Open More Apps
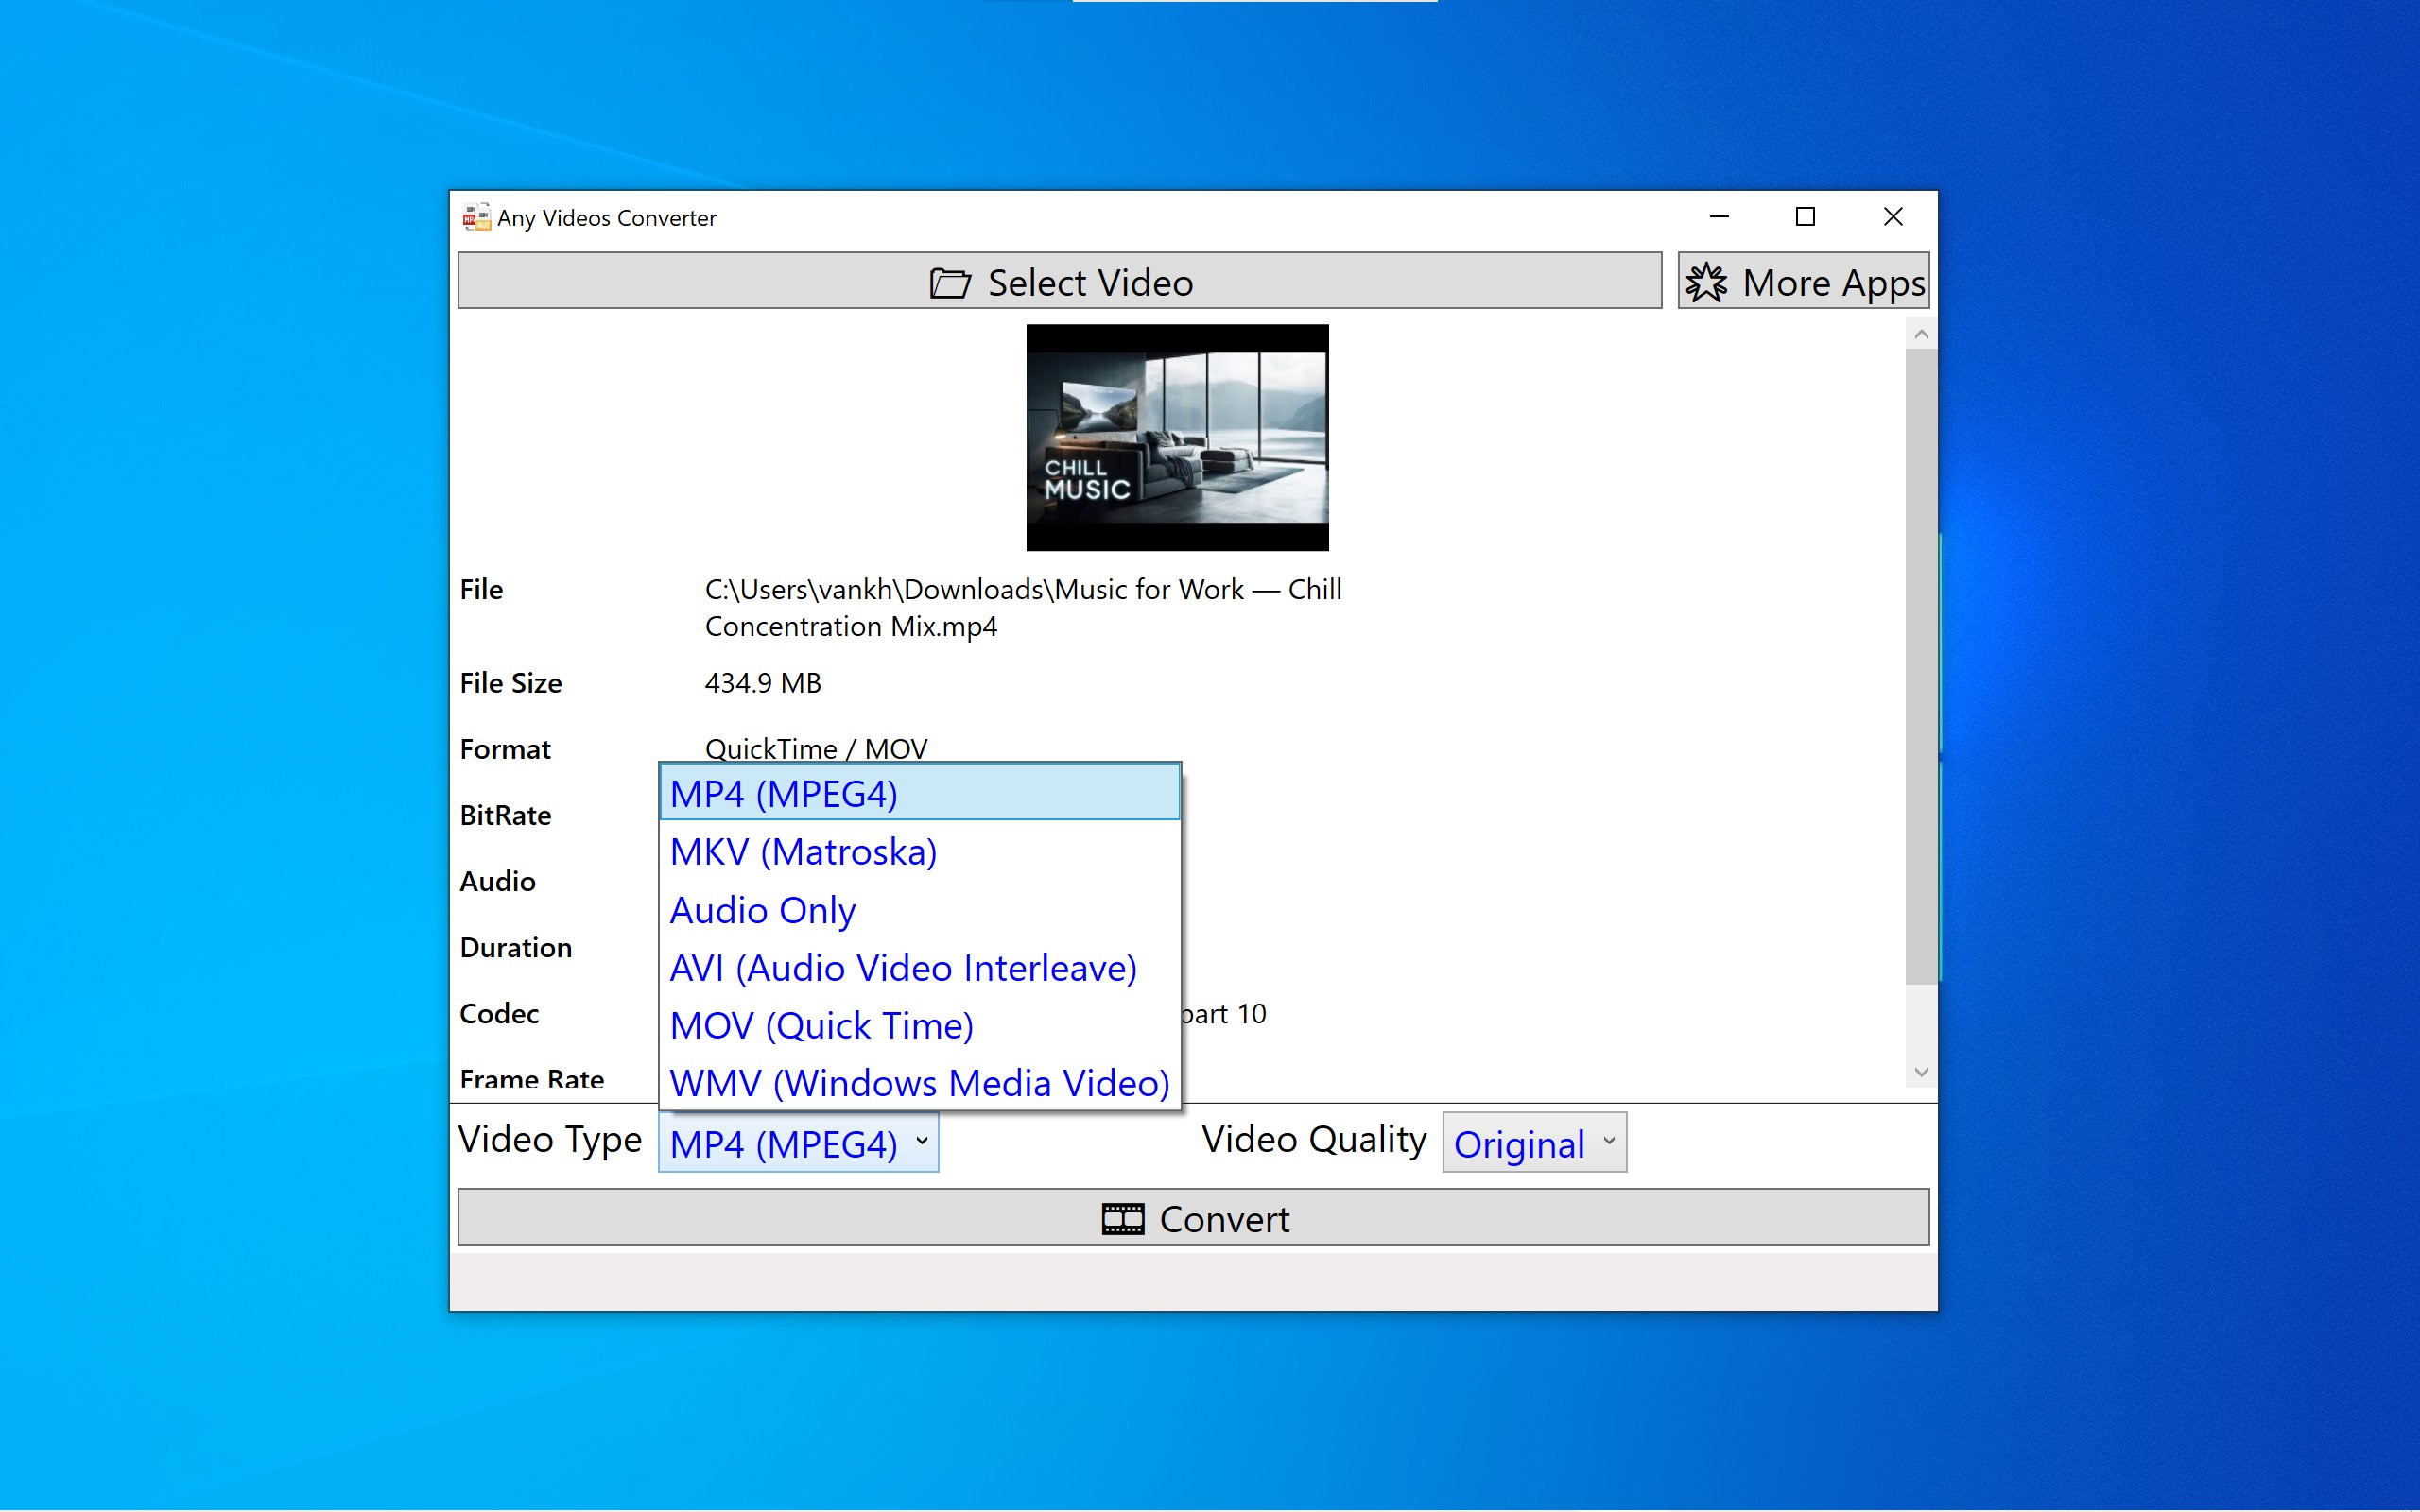This screenshot has width=2420, height=1512. click(1803, 281)
